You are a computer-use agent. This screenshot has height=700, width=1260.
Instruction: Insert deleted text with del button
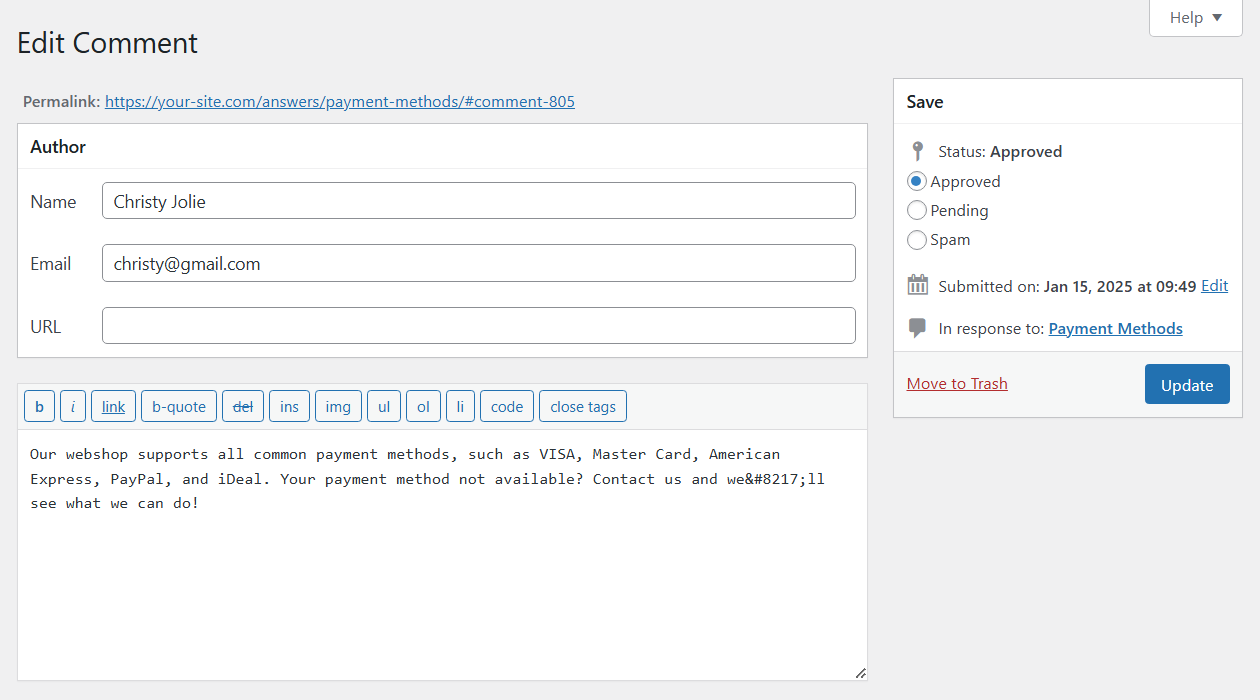pyautogui.click(x=243, y=406)
